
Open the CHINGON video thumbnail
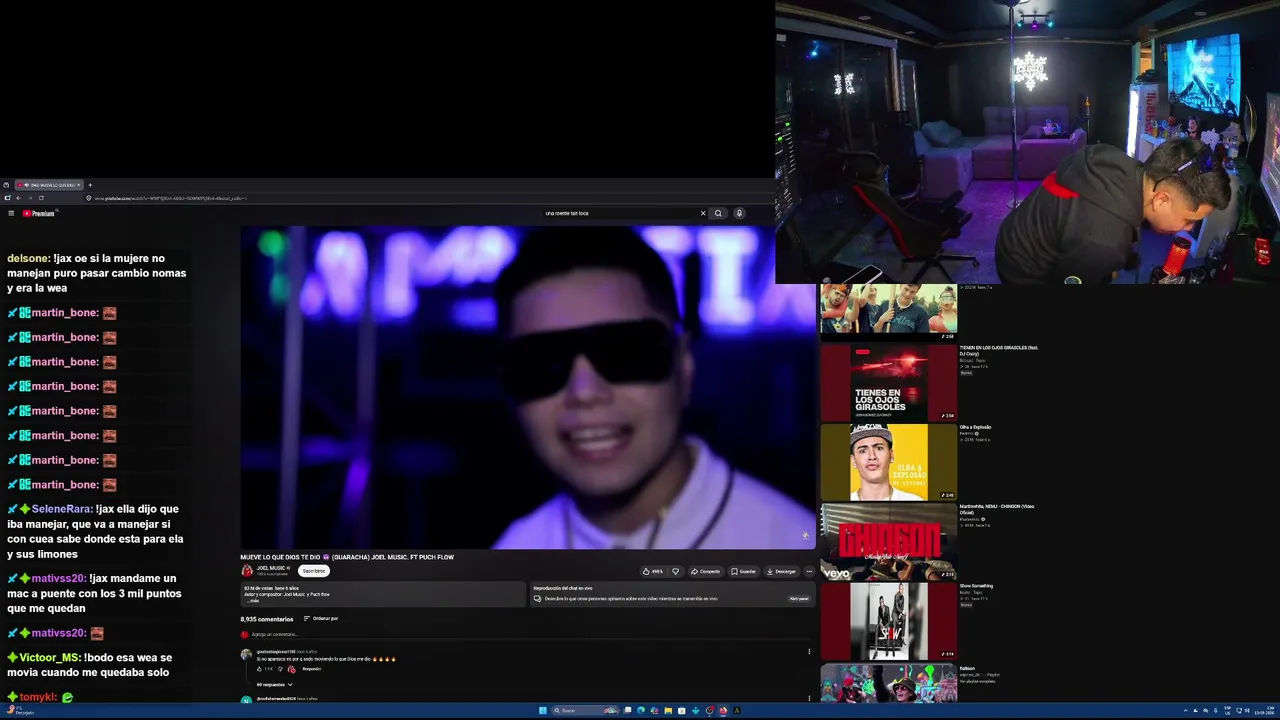point(888,541)
